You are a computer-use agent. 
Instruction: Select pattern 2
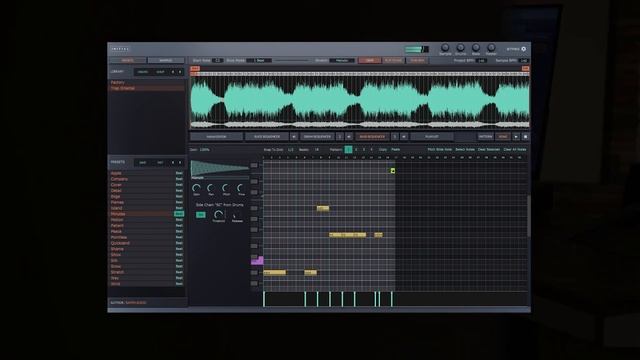pyautogui.click(x=356, y=150)
